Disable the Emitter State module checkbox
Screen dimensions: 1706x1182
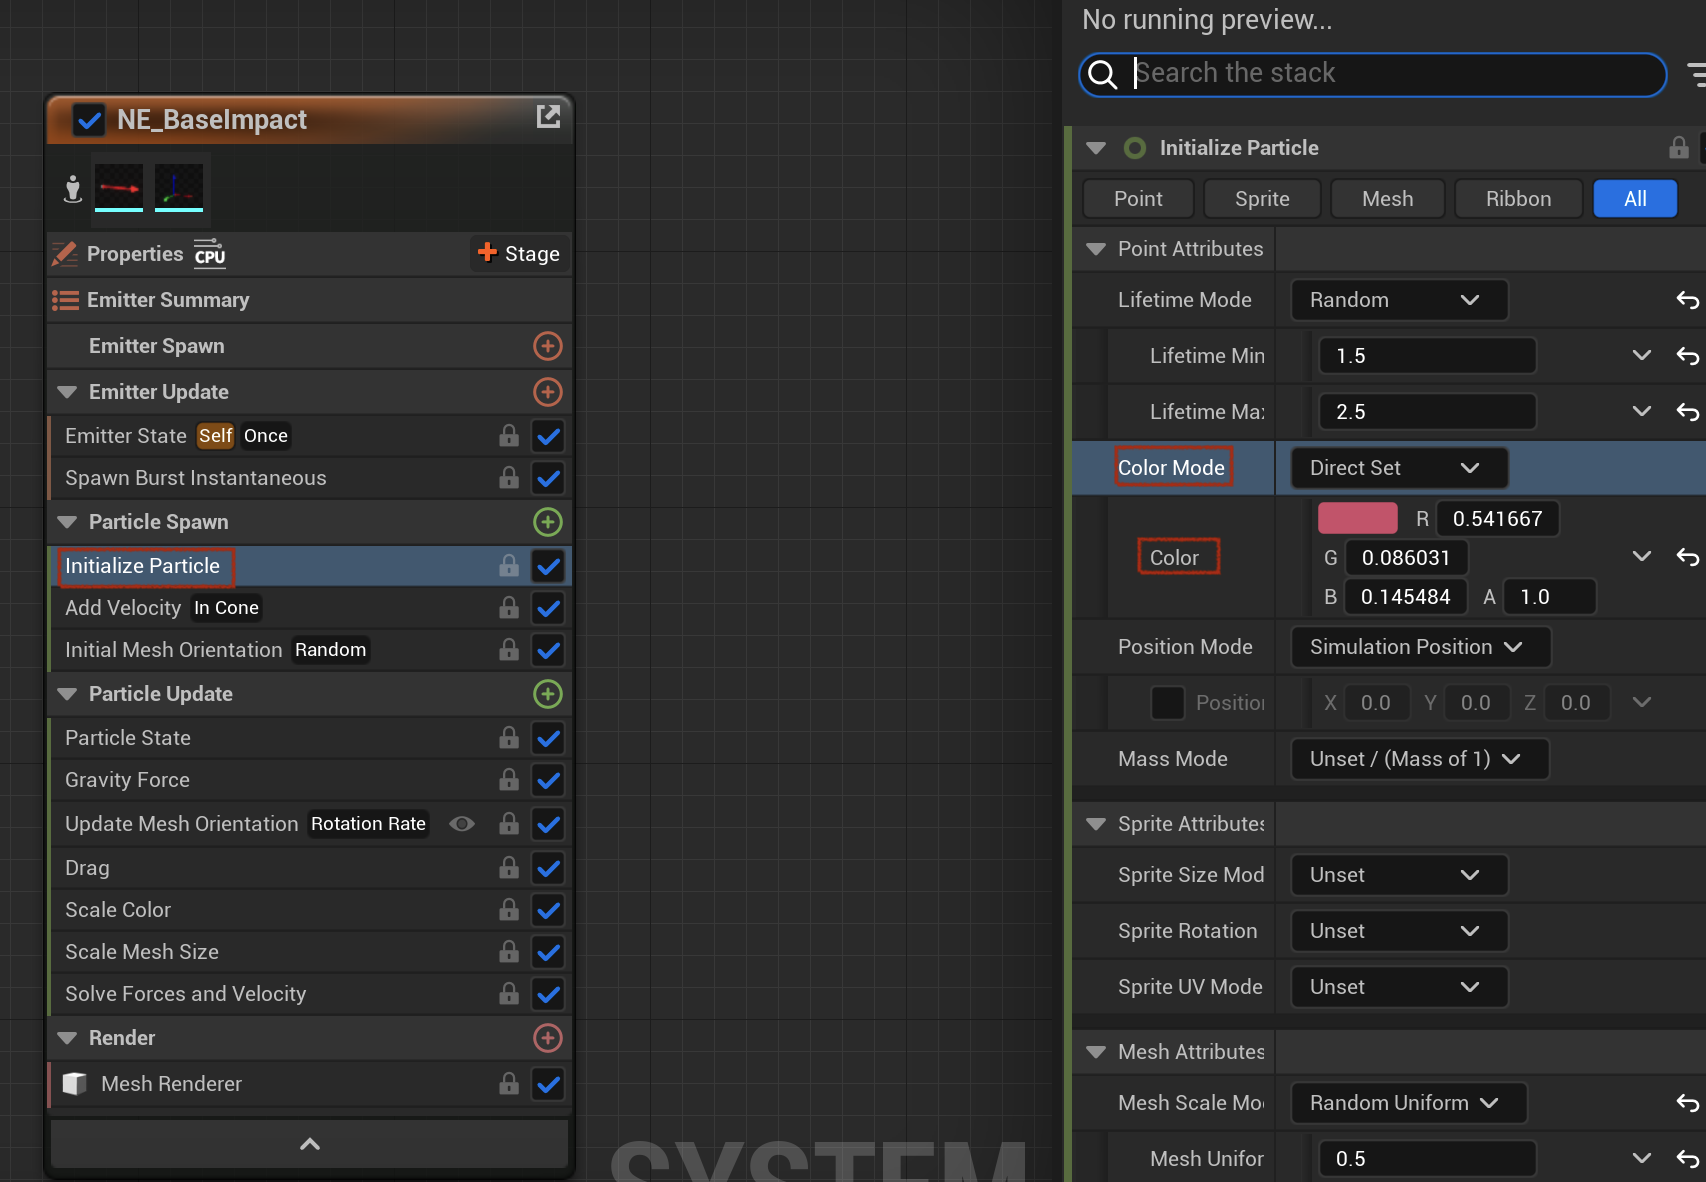(548, 436)
